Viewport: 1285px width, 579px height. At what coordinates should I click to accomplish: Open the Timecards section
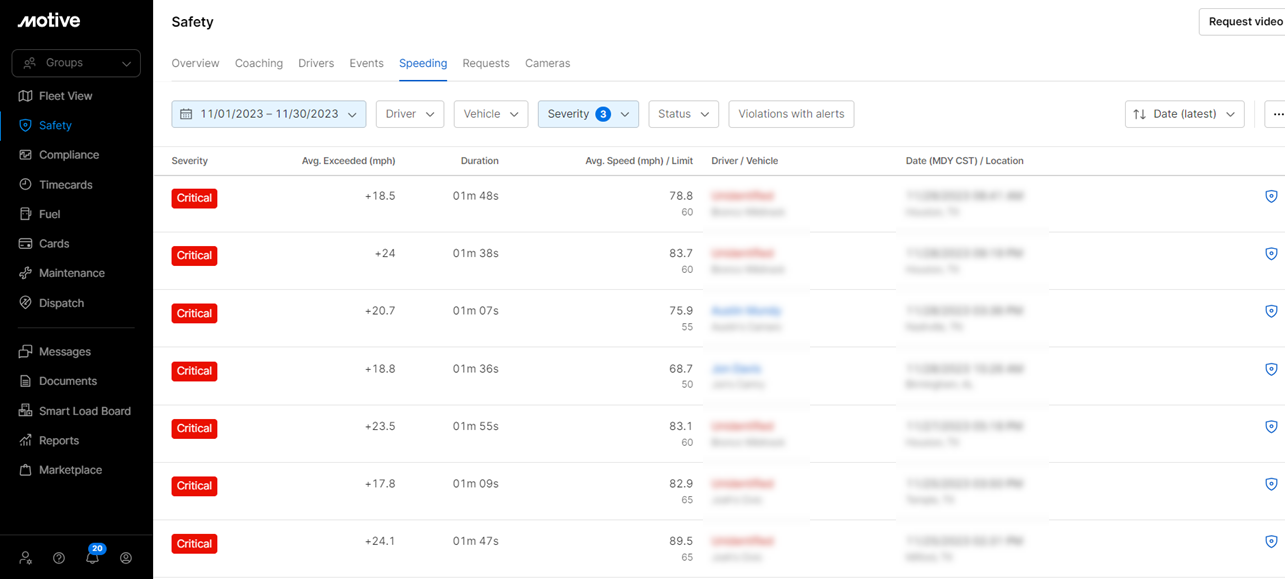click(x=65, y=185)
